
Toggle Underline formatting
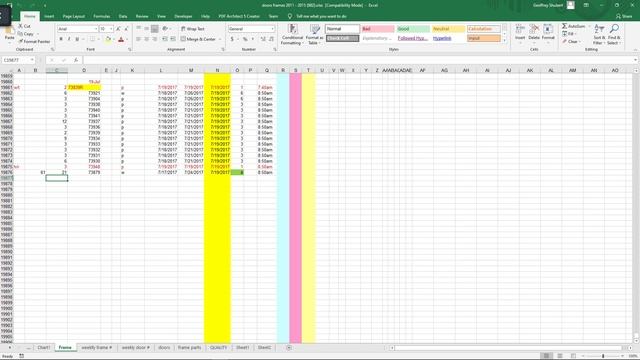point(77,39)
